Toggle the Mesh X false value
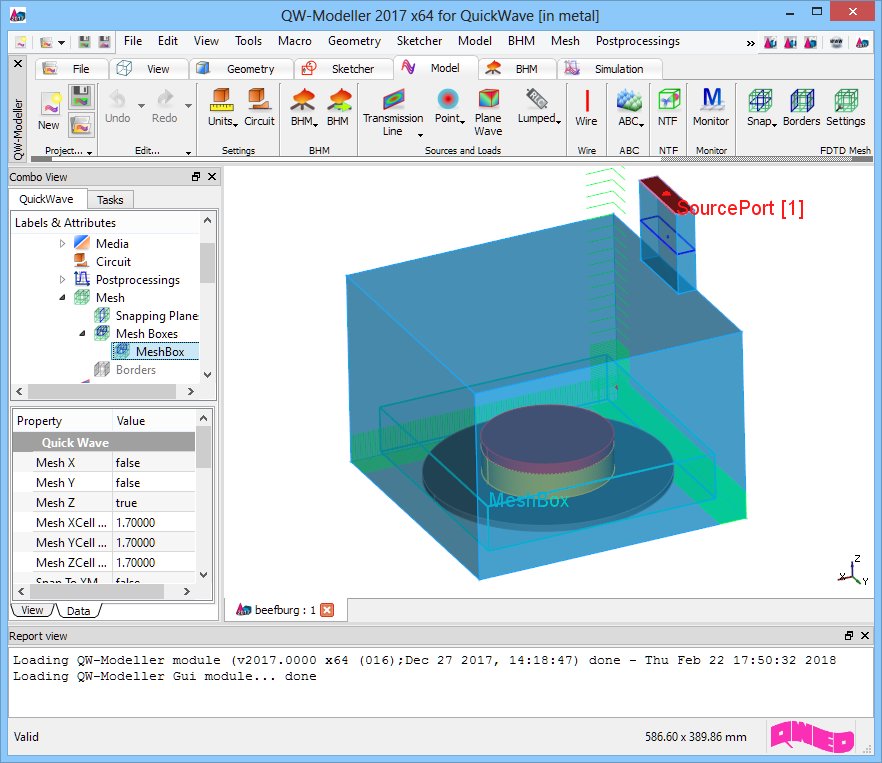This screenshot has height=763, width=882. coord(152,463)
